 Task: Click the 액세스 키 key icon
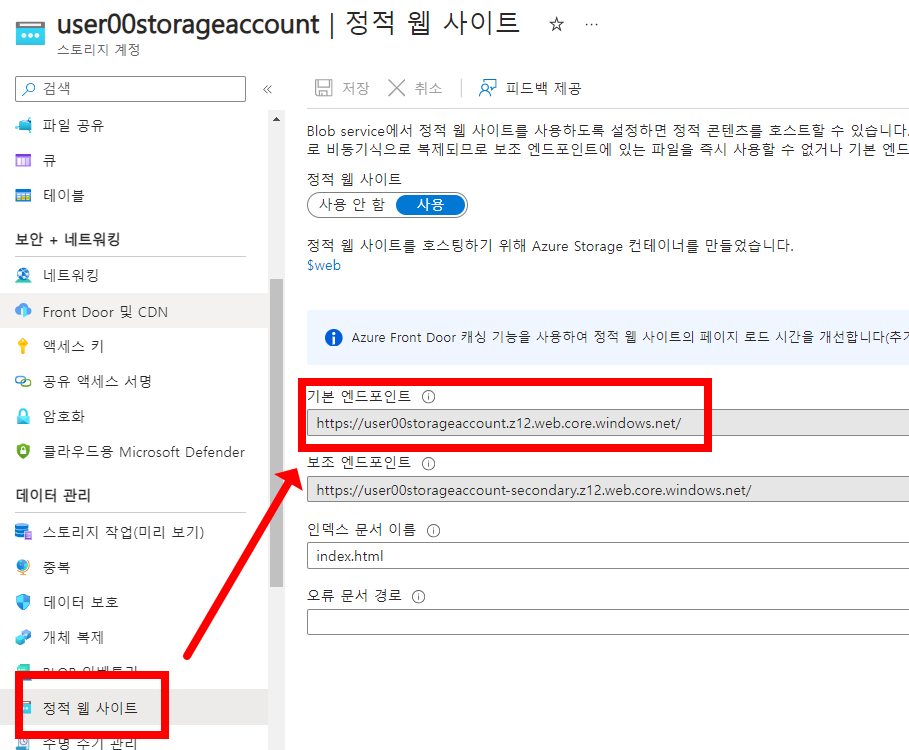pyautogui.click(x=23, y=346)
